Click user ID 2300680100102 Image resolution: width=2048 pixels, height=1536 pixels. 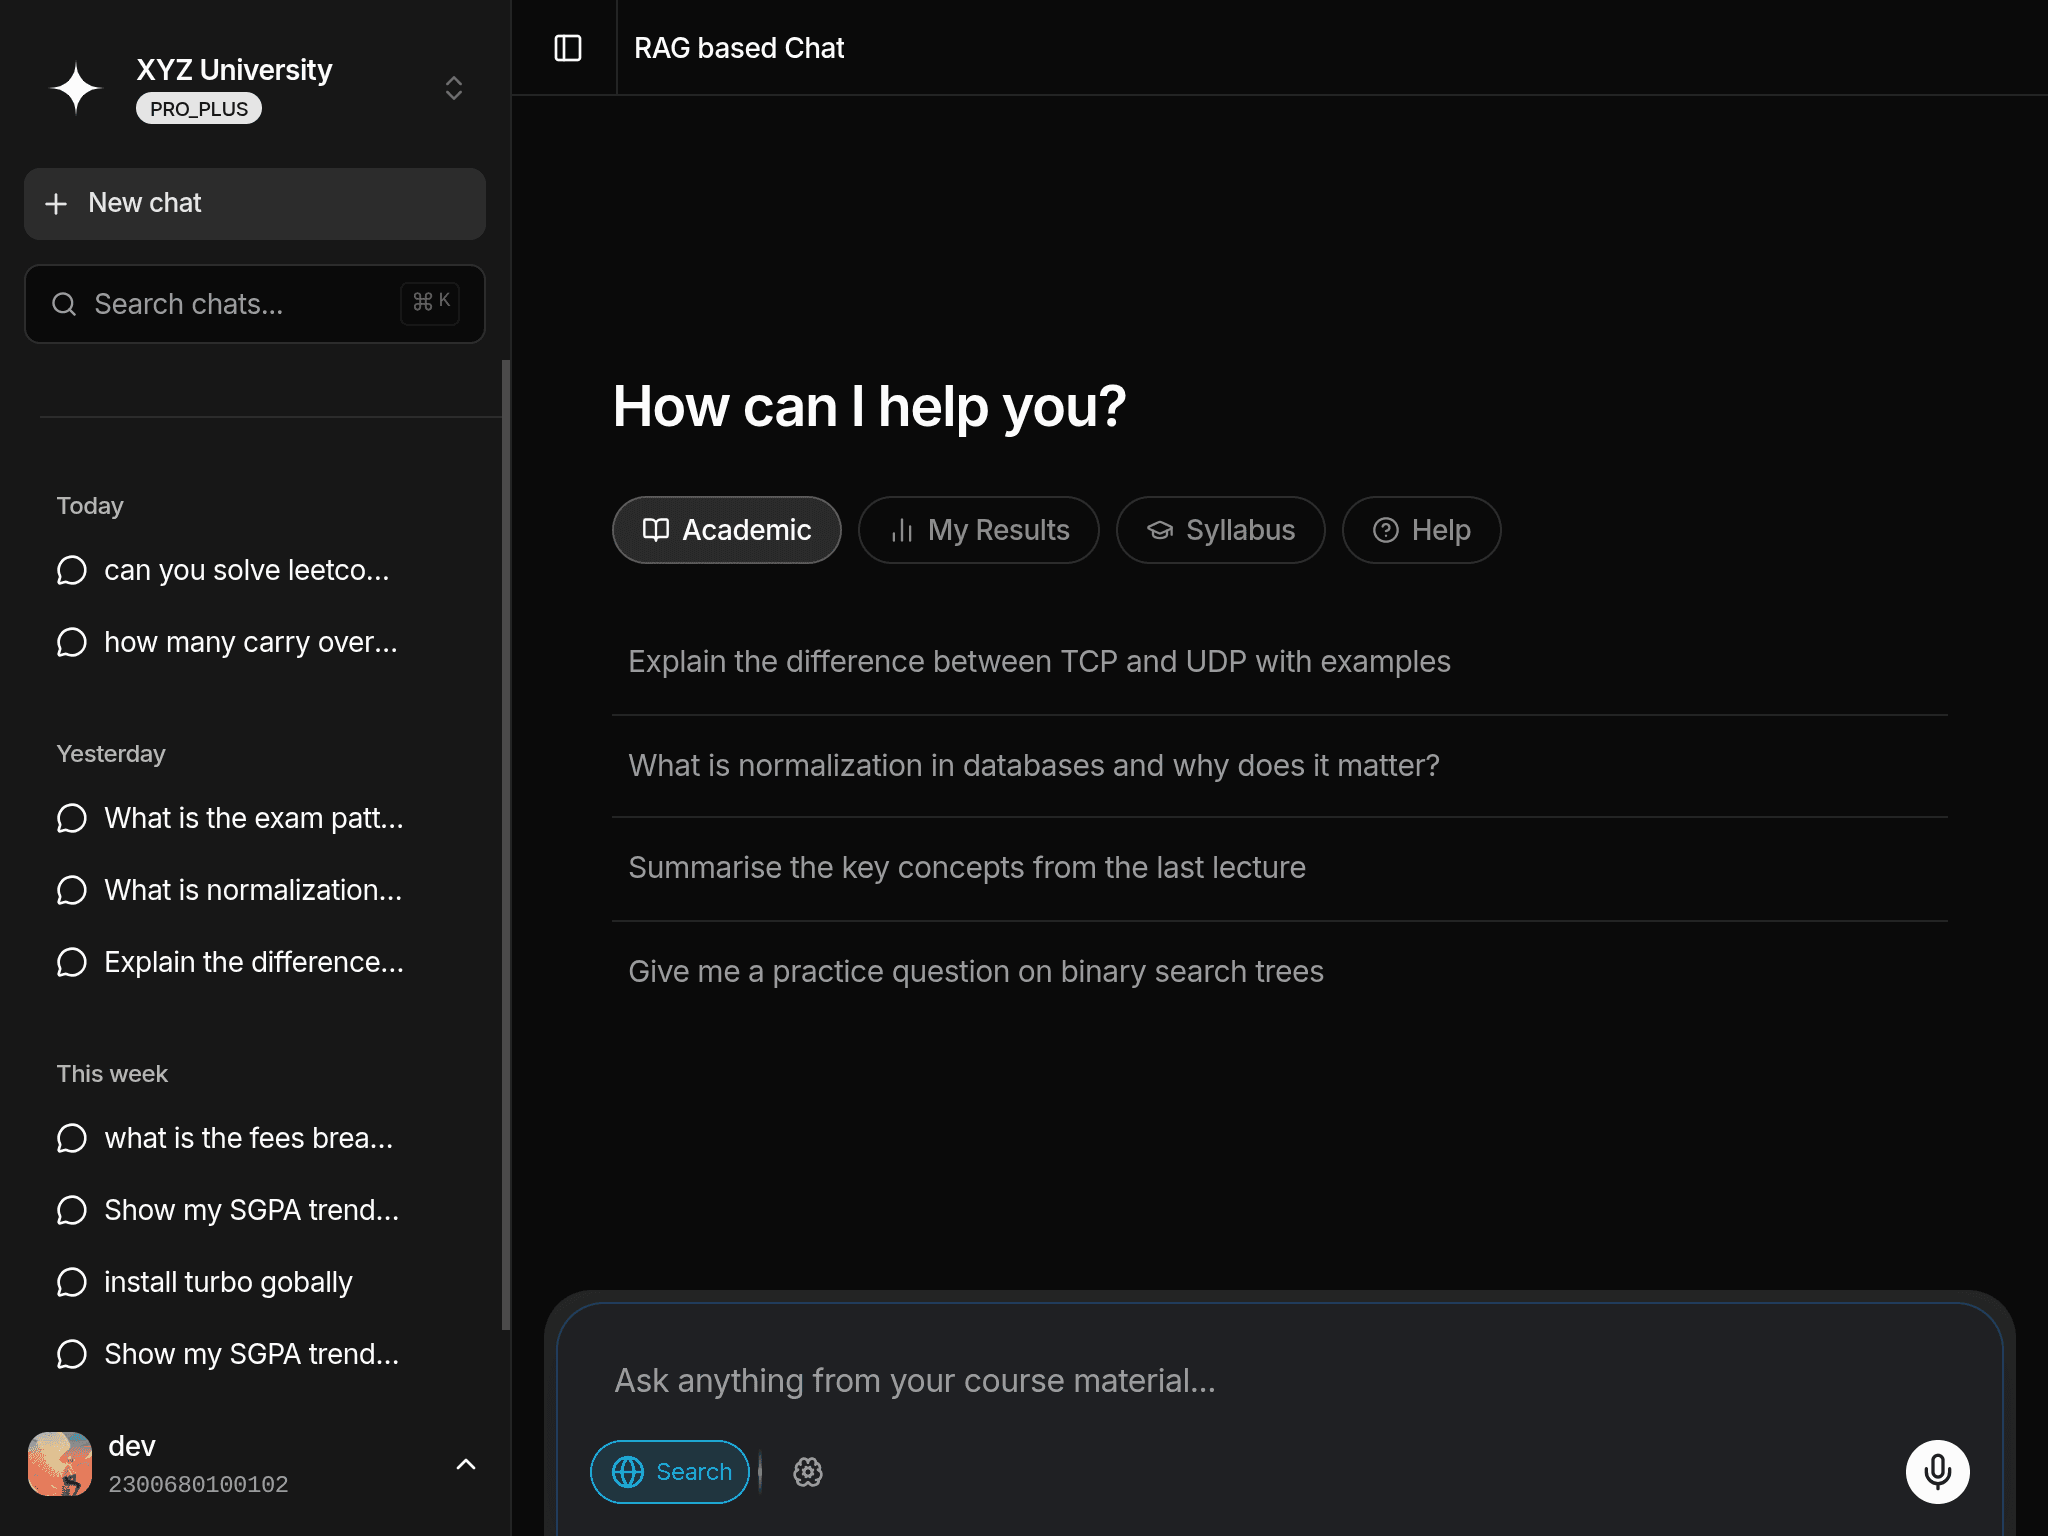coord(198,1485)
